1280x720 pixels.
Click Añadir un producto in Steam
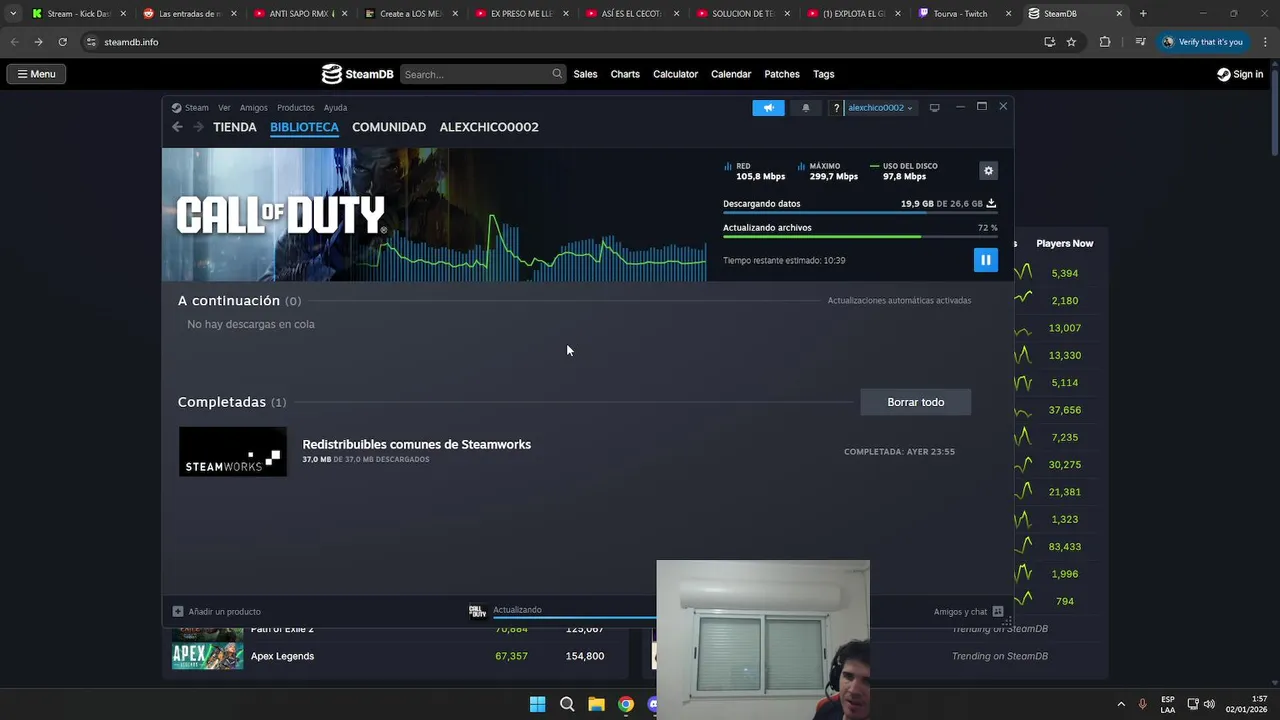(217, 611)
